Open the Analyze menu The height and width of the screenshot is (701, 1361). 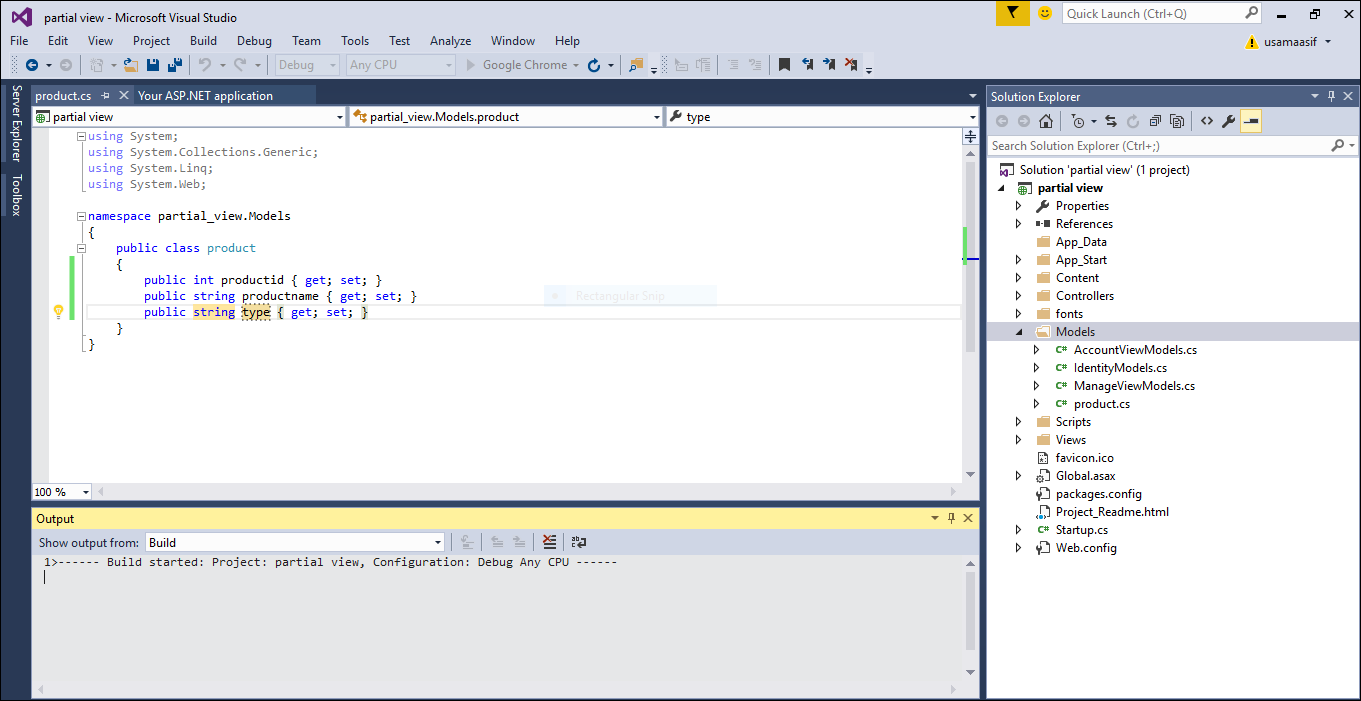(x=450, y=41)
